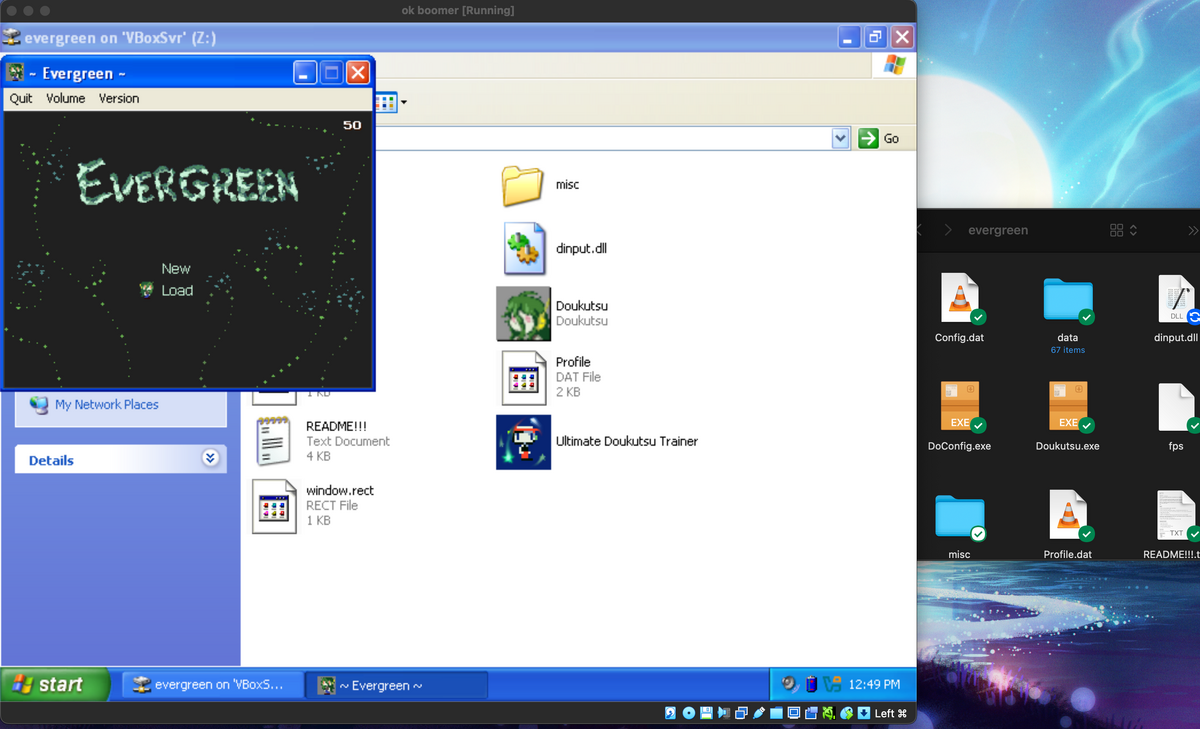Select the misc folder in Explorer
1200x729 pixels.
coord(522,185)
